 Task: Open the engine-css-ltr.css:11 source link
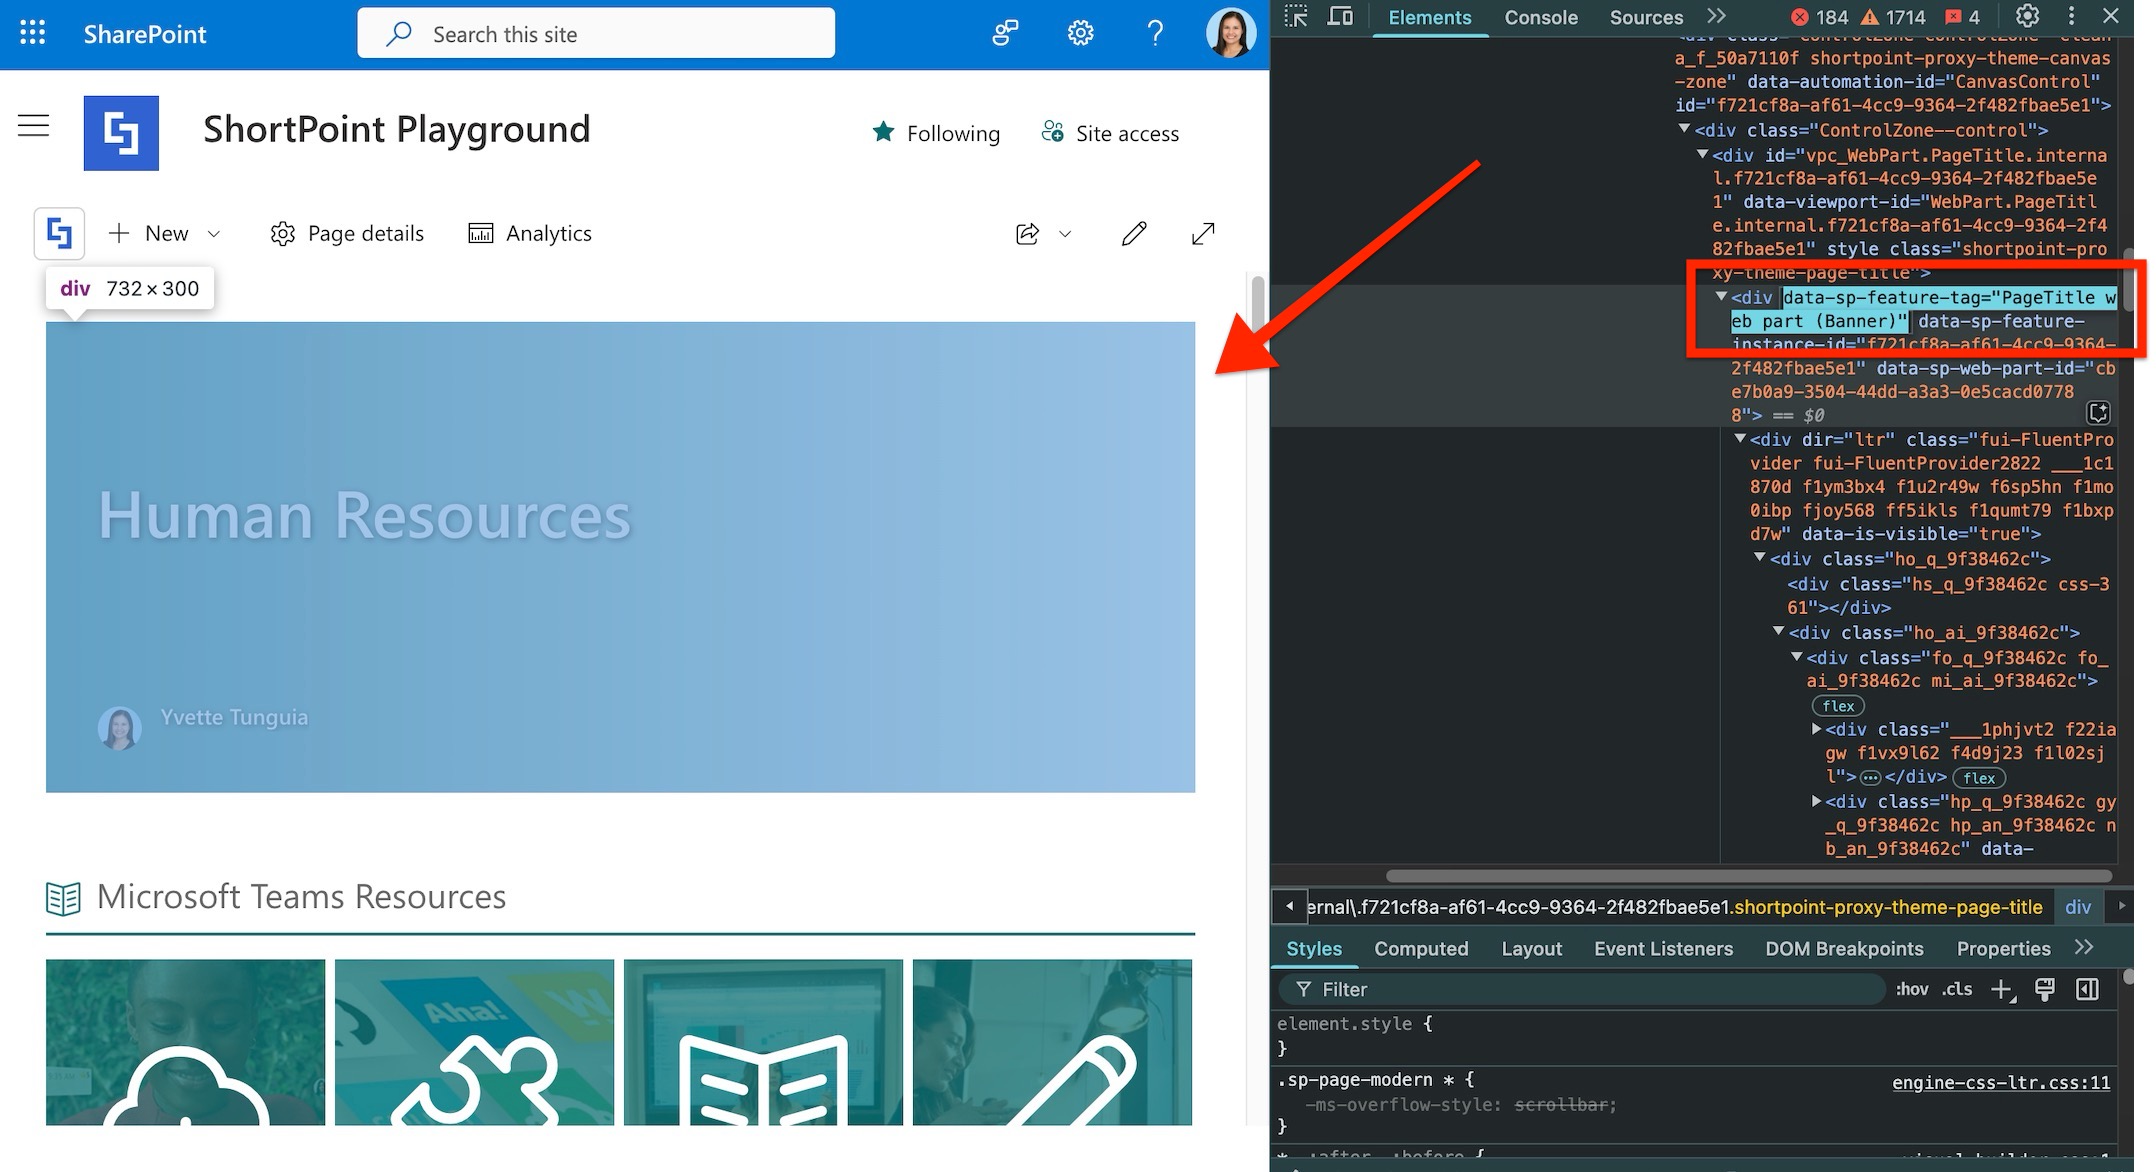tap(2000, 1083)
